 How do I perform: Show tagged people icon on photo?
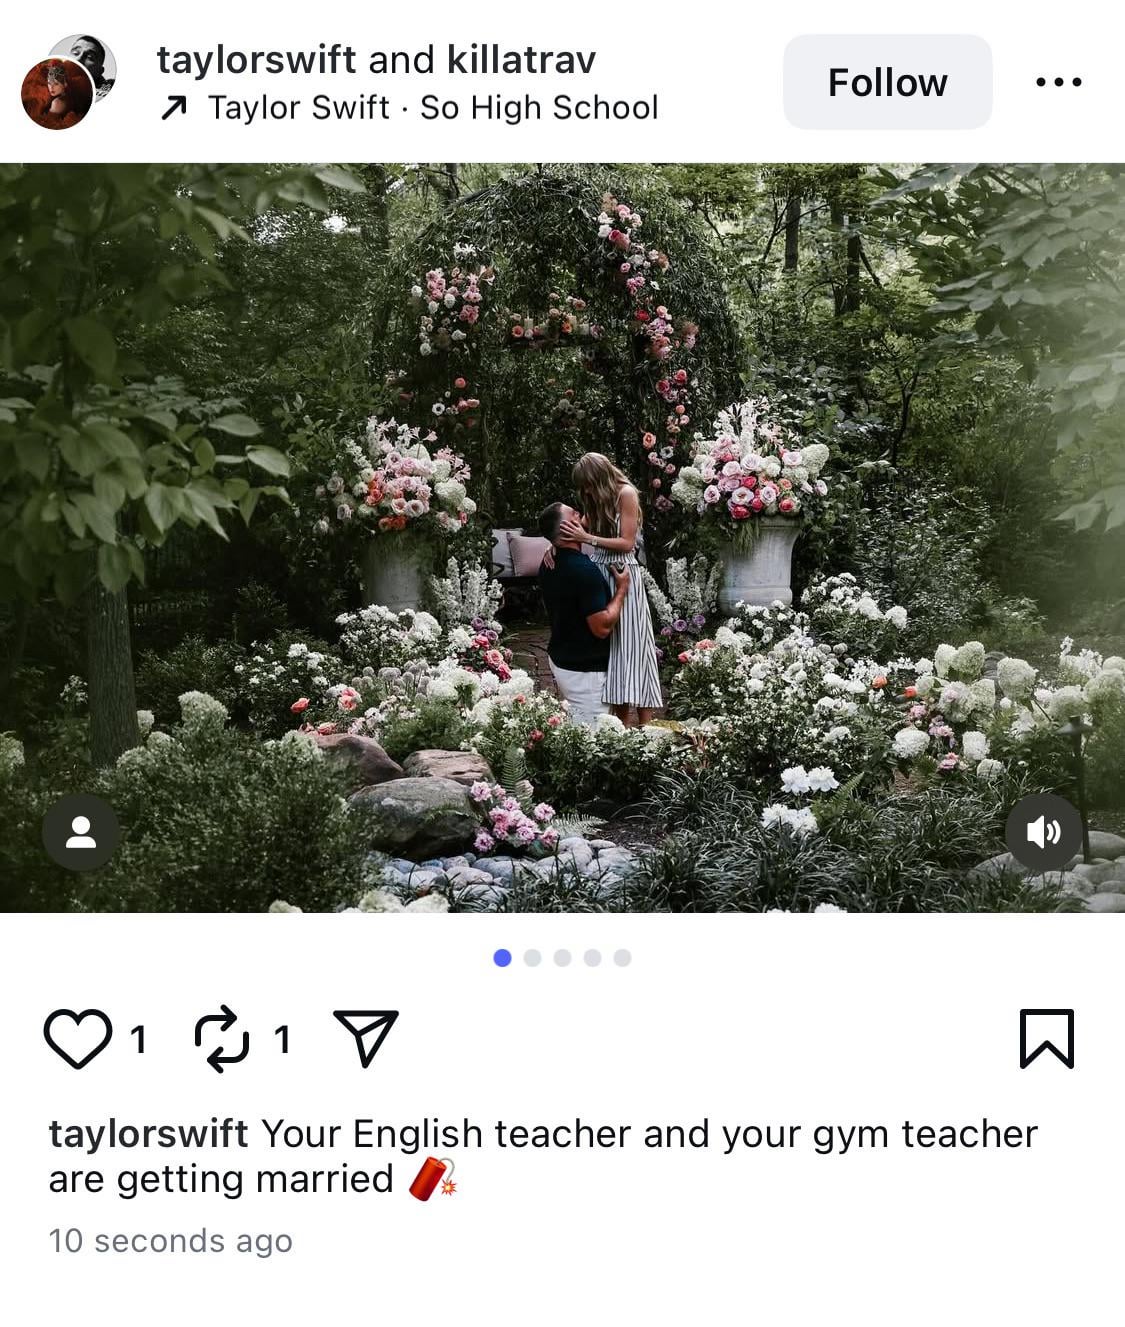click(x=81, y=832)
